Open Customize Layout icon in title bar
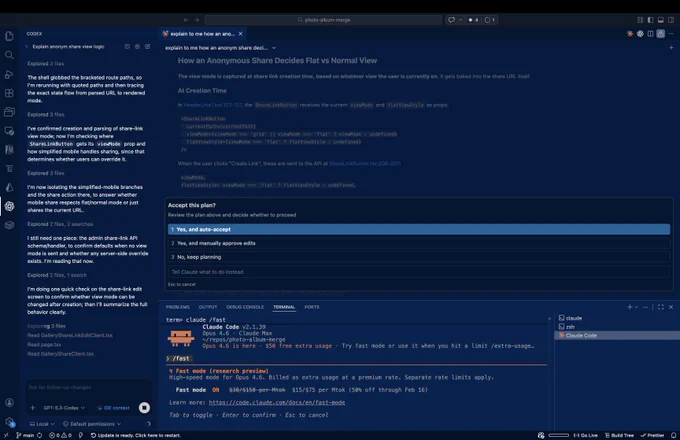680x440 pixels. pyautogui.click(x=640, y=20)
